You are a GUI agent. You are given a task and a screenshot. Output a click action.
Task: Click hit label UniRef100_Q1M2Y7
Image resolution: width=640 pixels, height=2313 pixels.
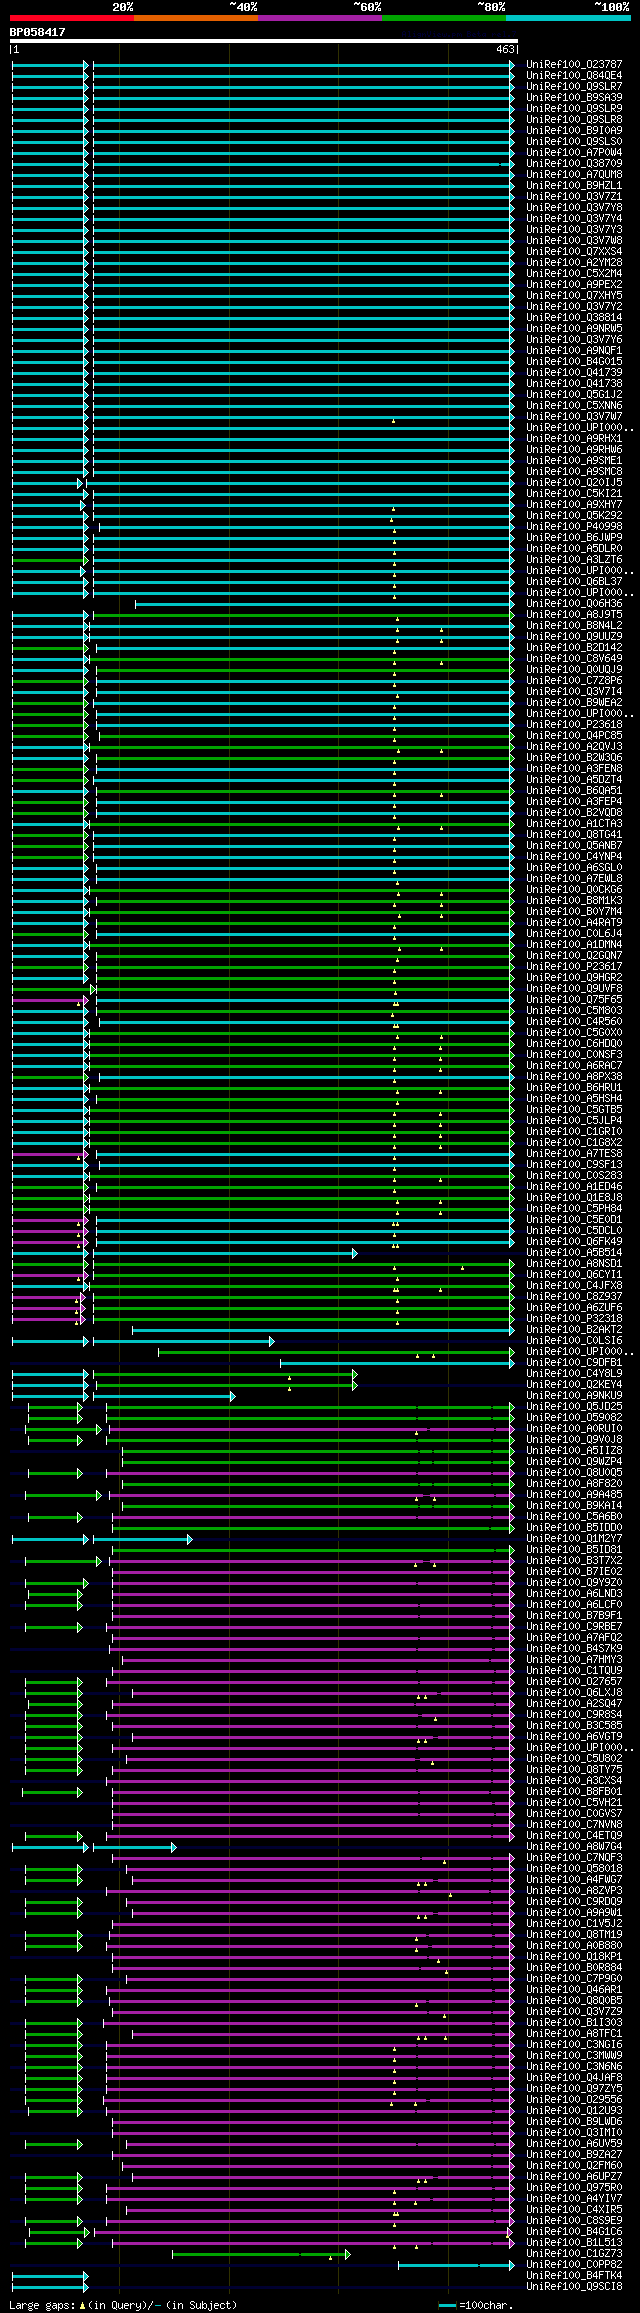pos(574,1538)
